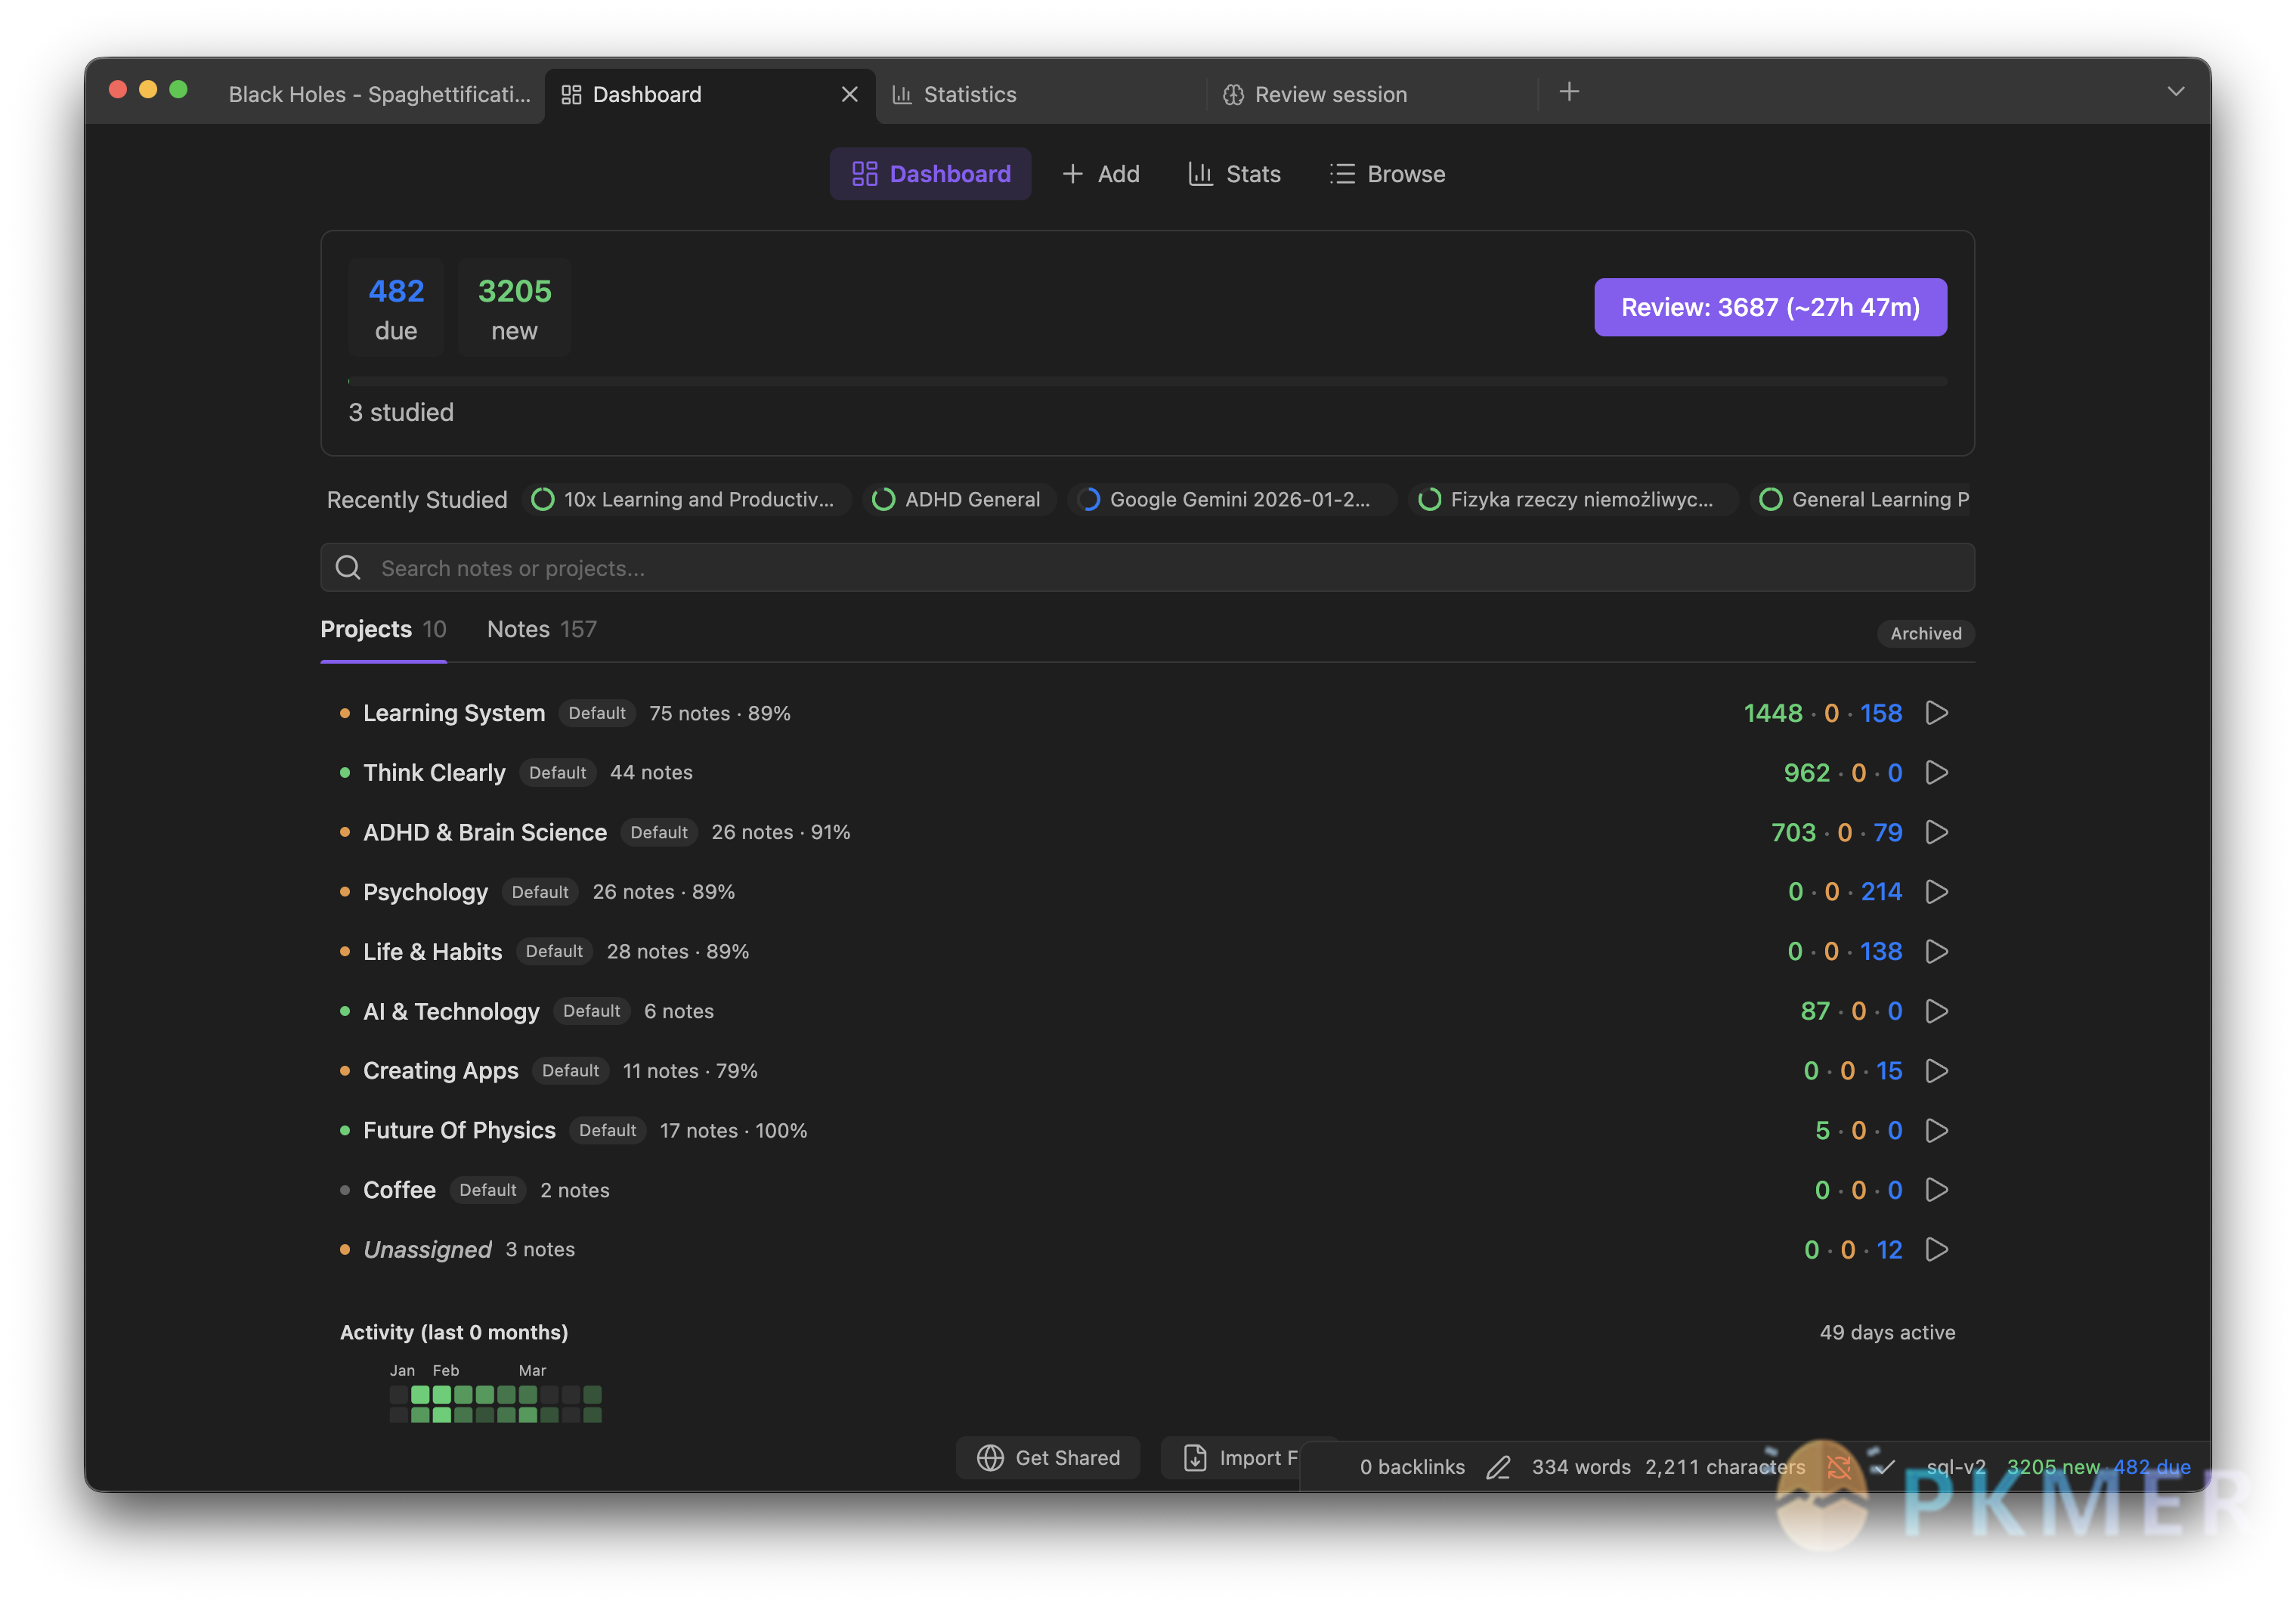Image resolution: width=2296 pixels, height=1604 pixels.
Task: Open the AI & Technology project
Action: (451, 1011)
